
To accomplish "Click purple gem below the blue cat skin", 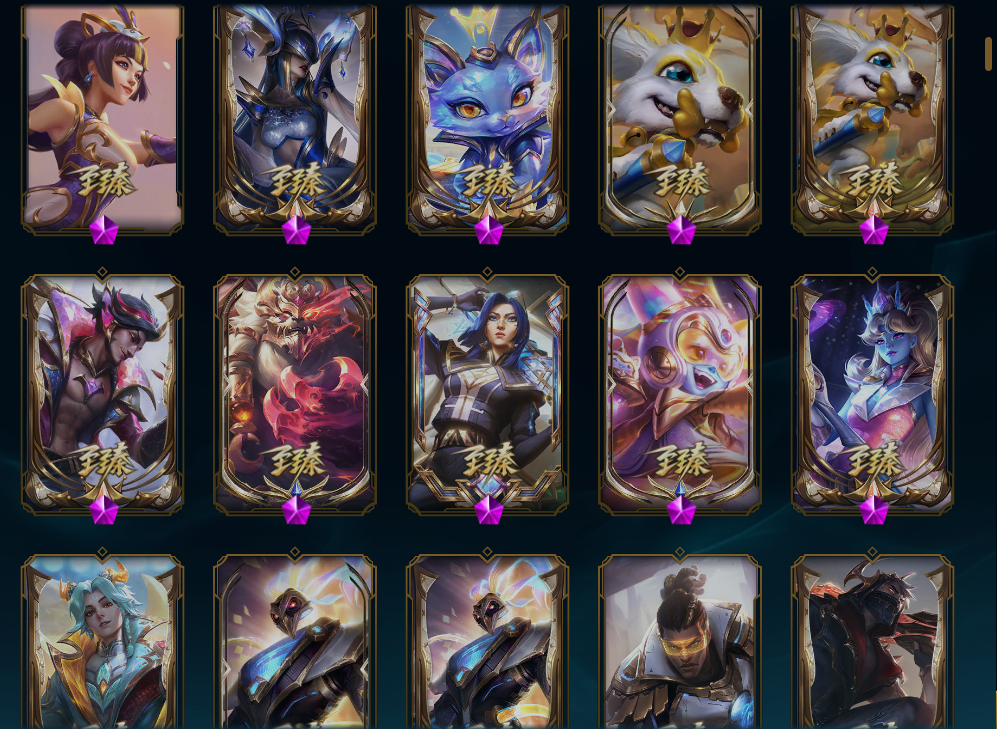I will tap(489, 230).
